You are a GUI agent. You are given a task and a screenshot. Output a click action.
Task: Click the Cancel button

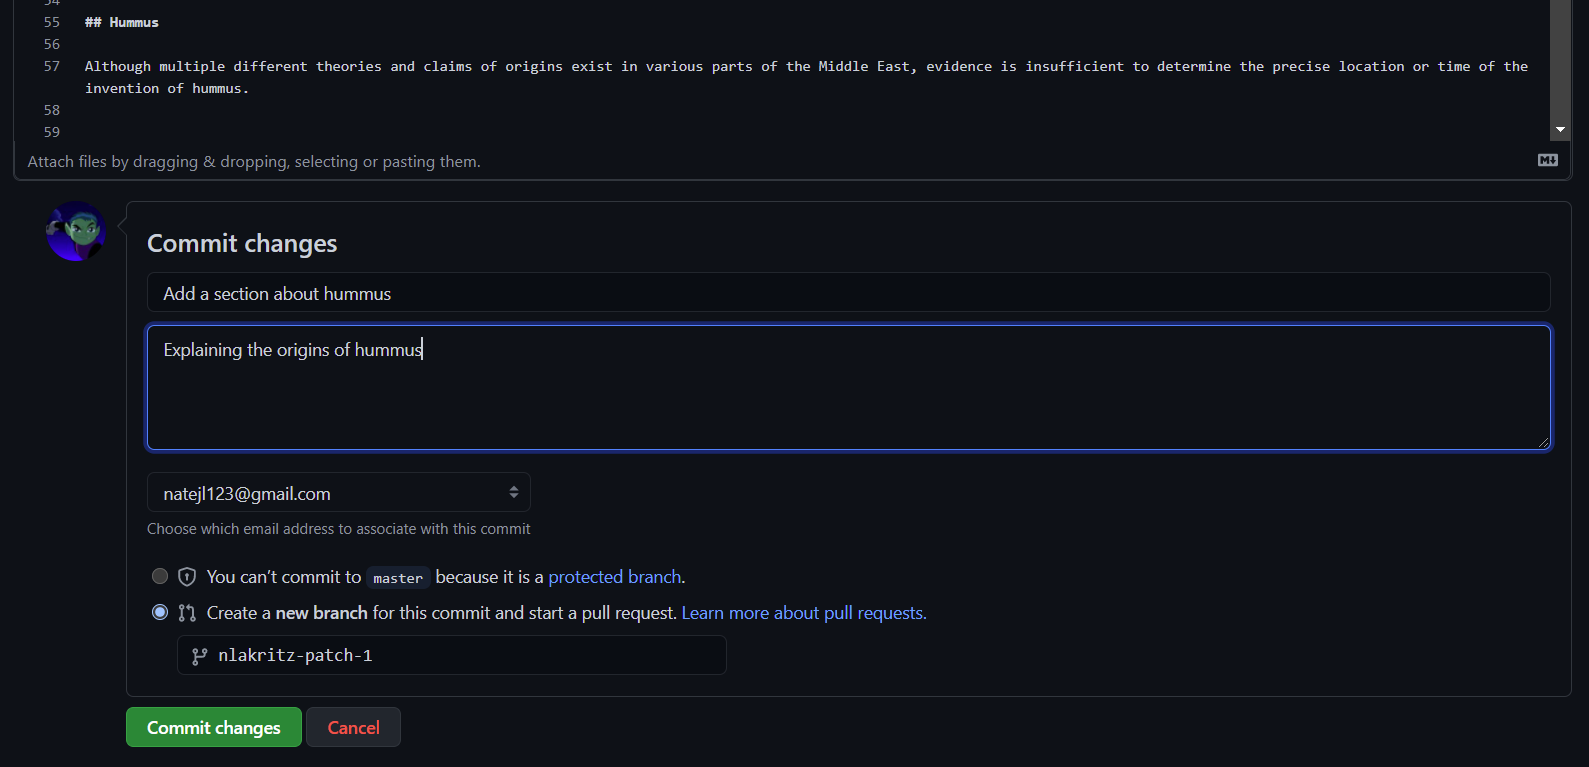[x=354, y=727]
